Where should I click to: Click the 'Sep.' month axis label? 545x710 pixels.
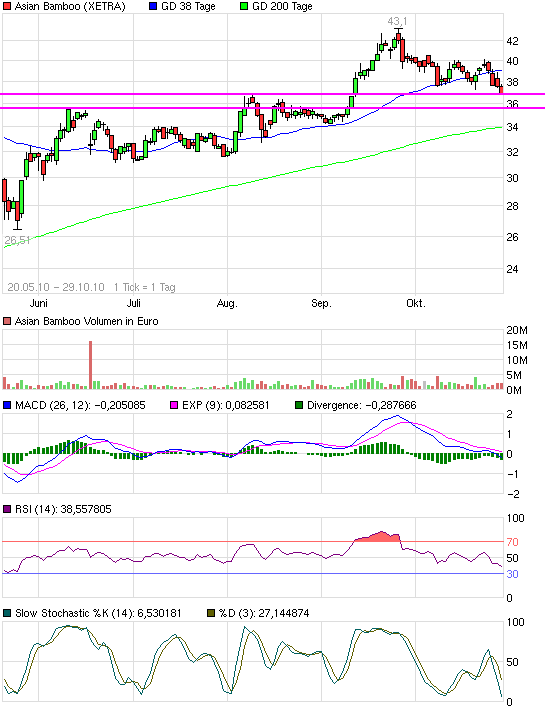point(321,303)
